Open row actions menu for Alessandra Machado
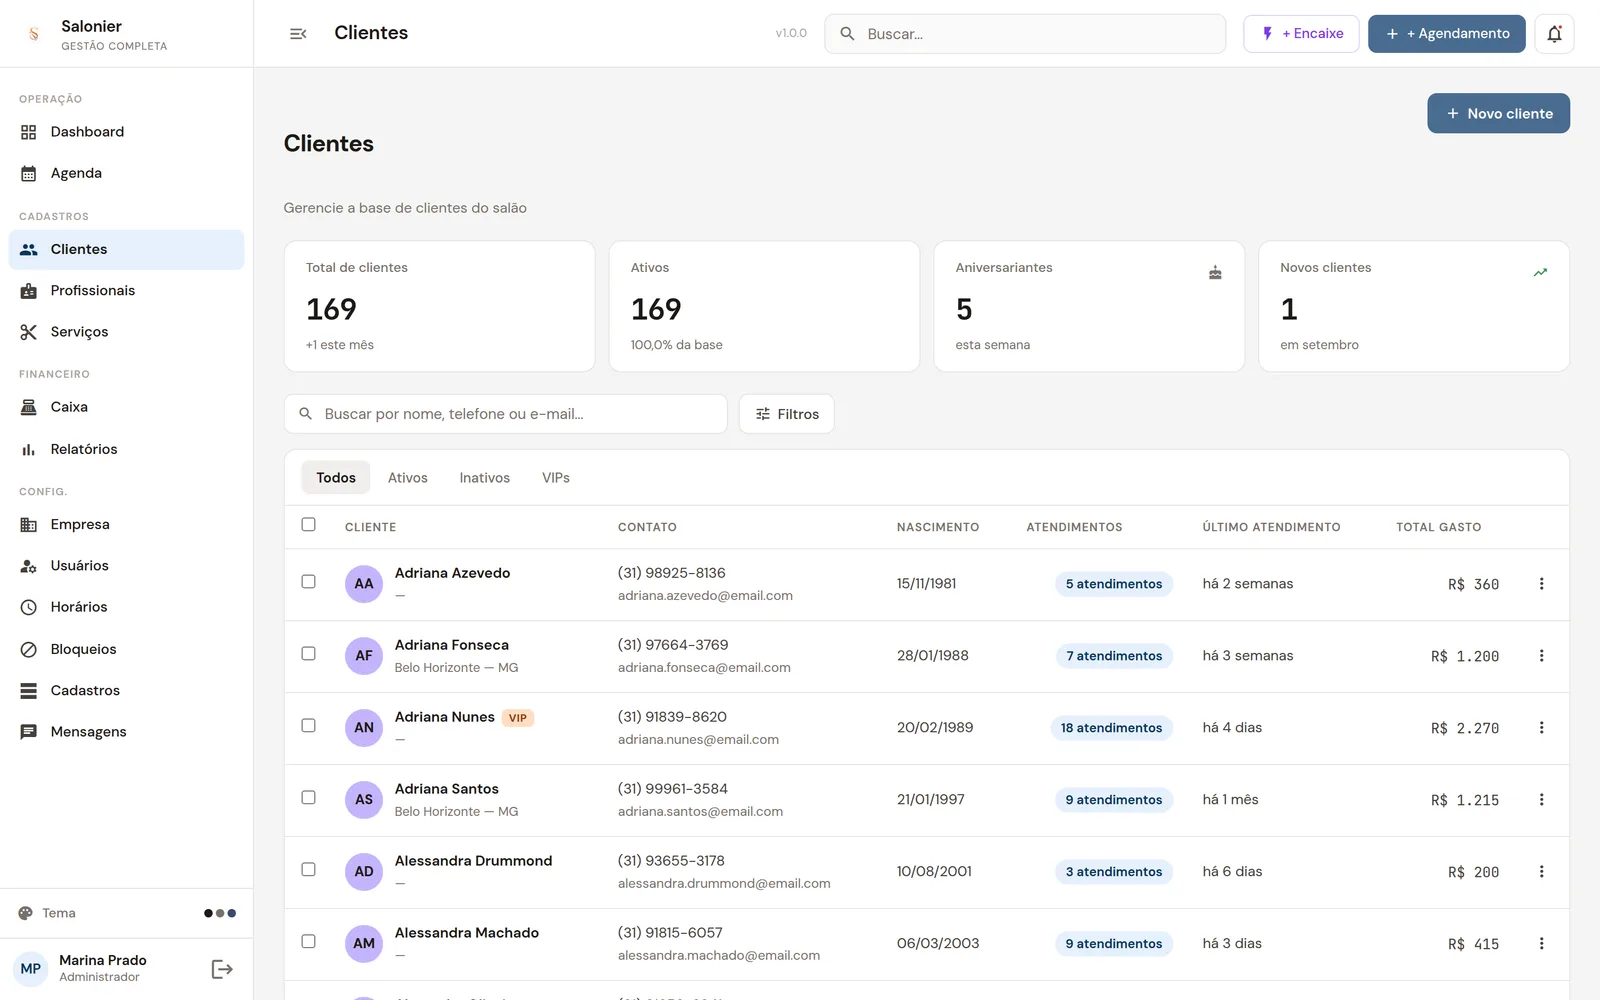The width and height of the screenshot is (1600, 1000). [x=1541, y=944]
